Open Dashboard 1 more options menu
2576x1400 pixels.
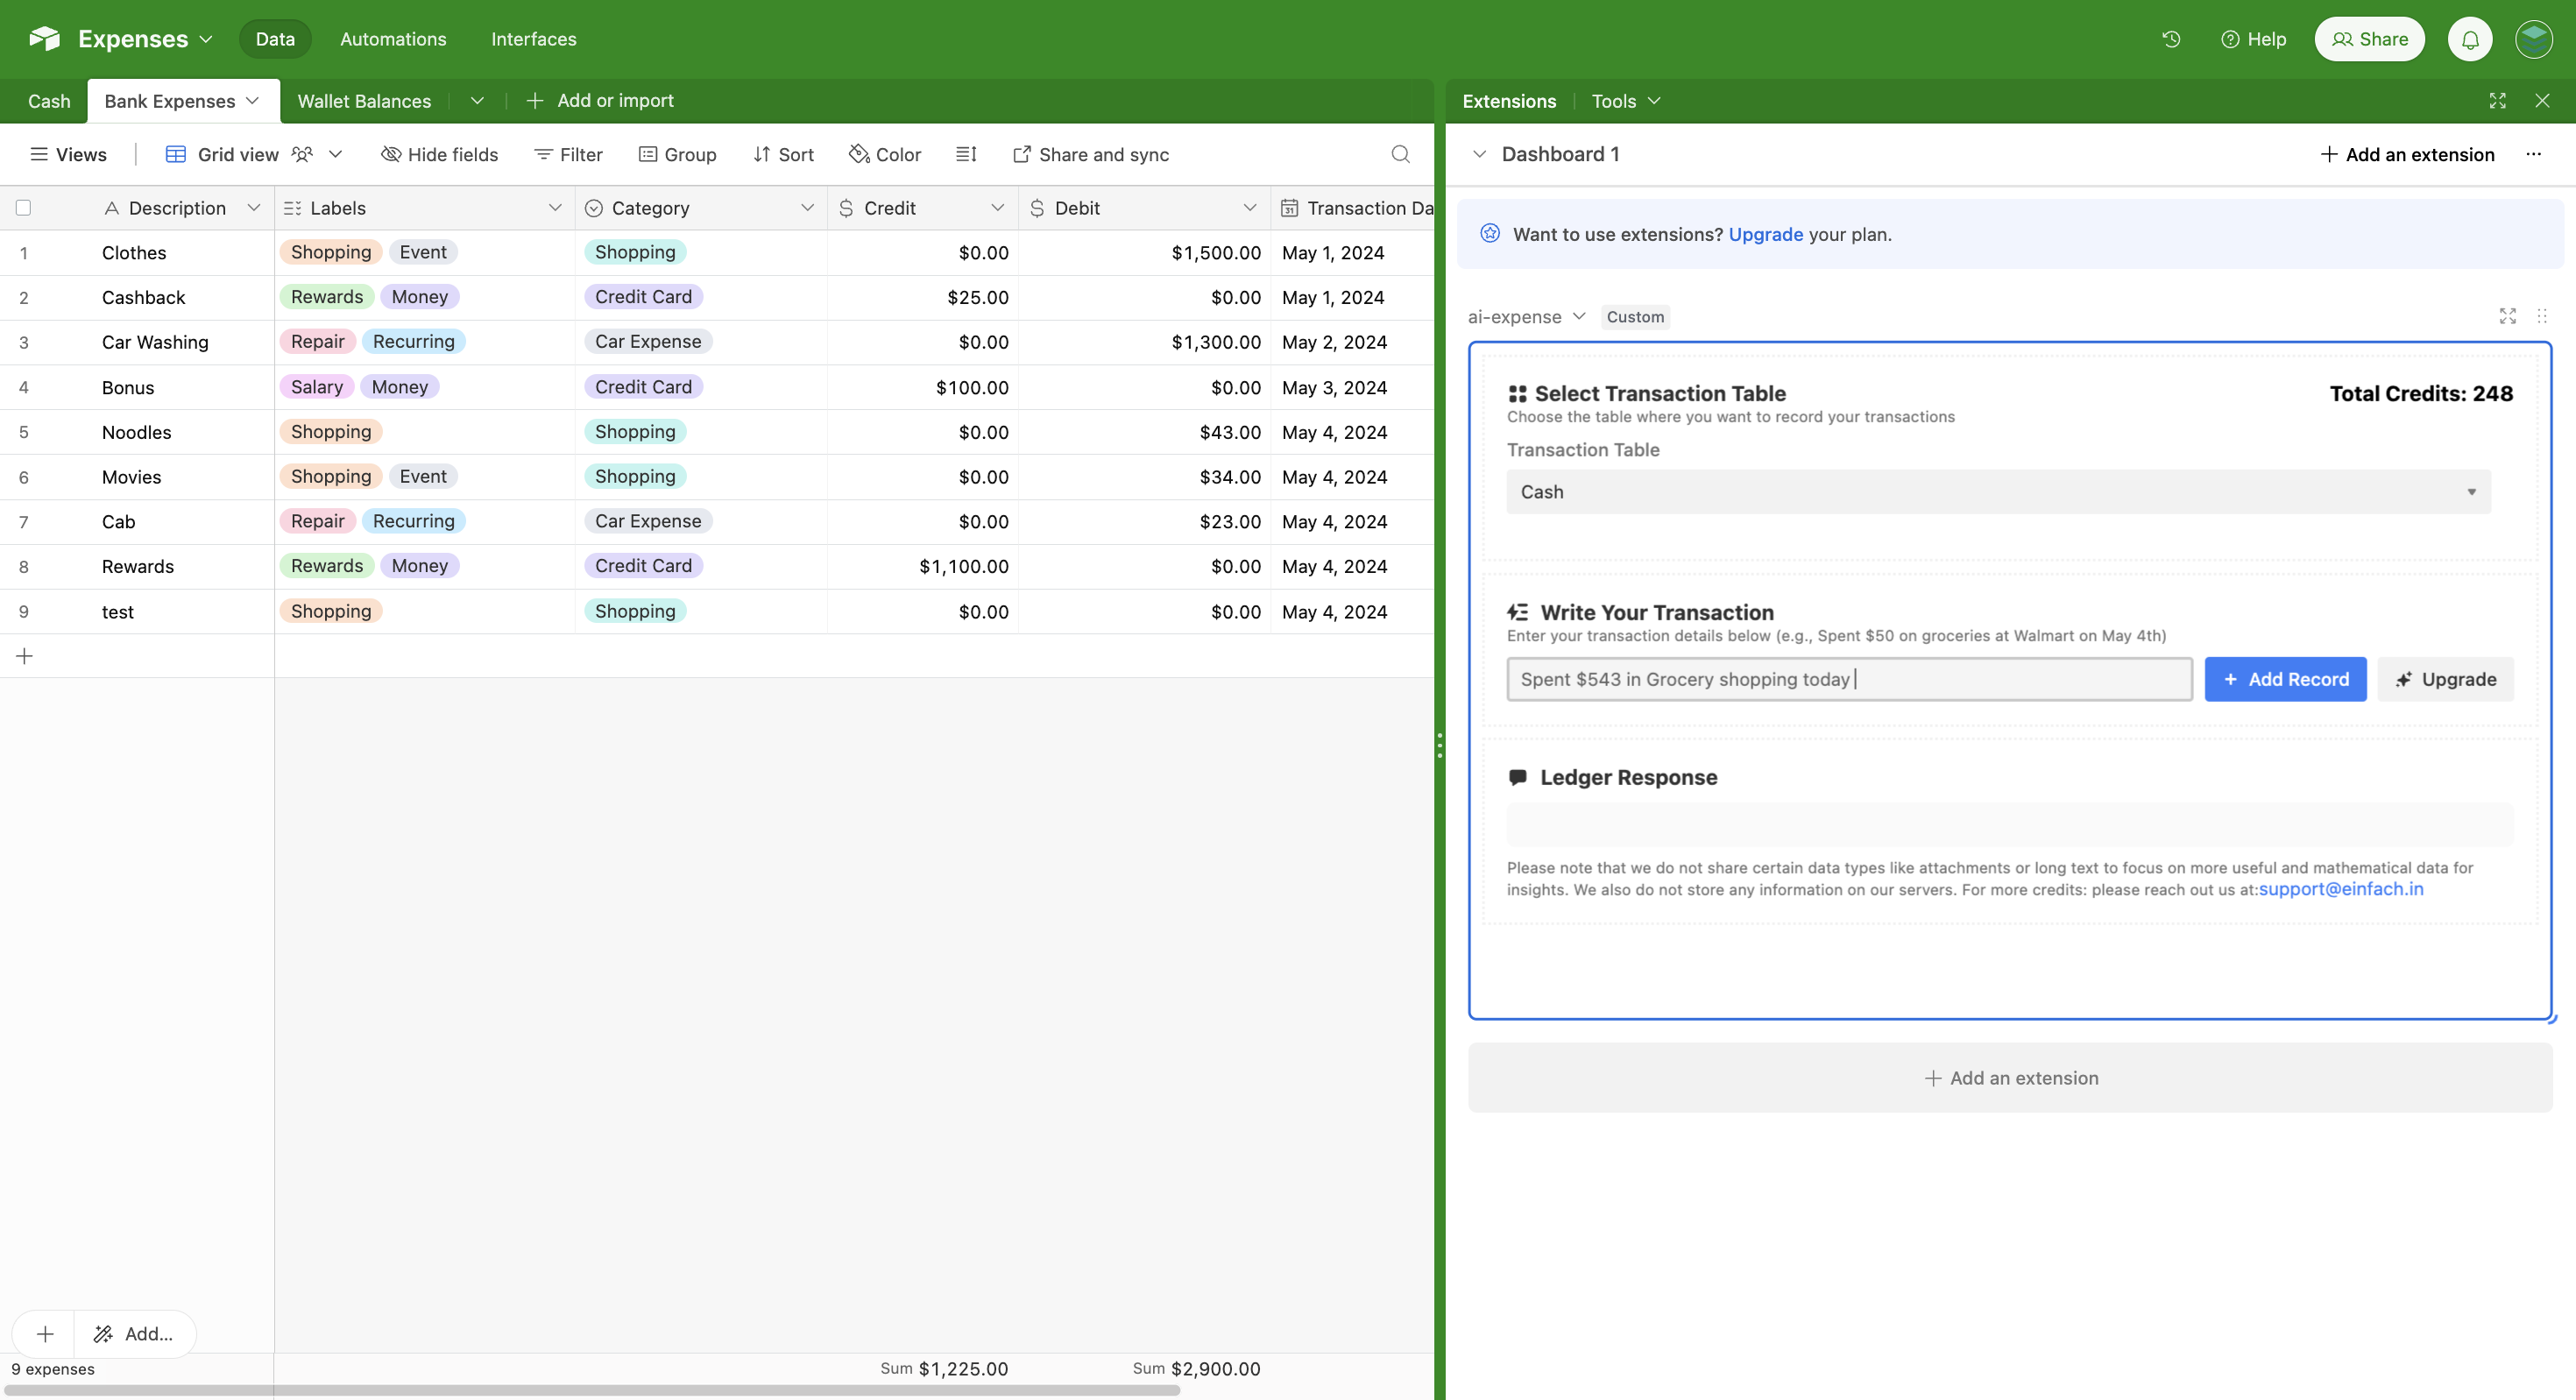tap(2533, 154)
